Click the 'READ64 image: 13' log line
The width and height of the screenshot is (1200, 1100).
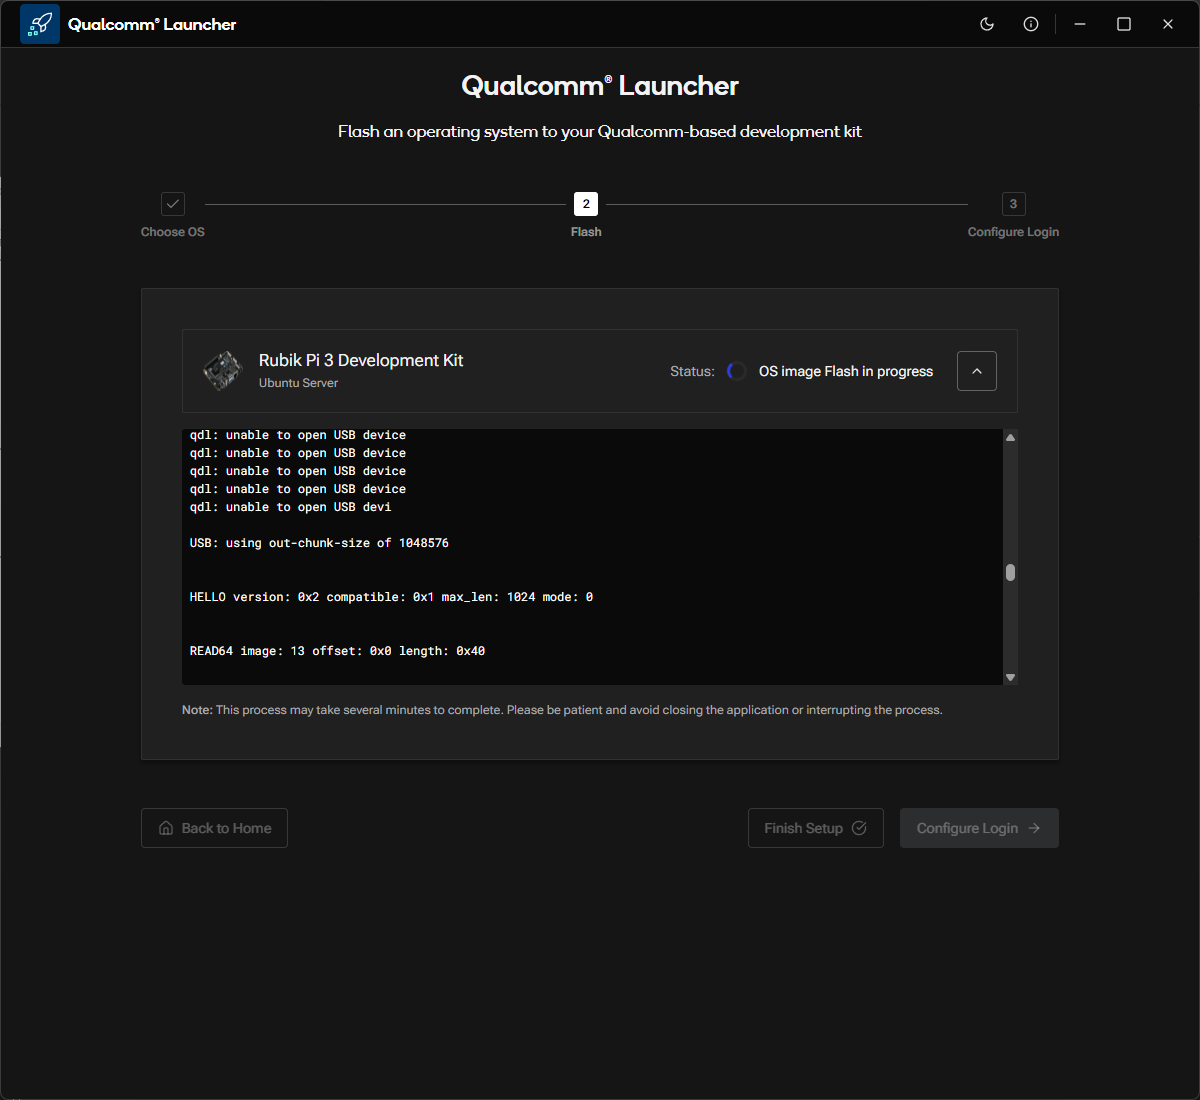[x=337, y=651]
